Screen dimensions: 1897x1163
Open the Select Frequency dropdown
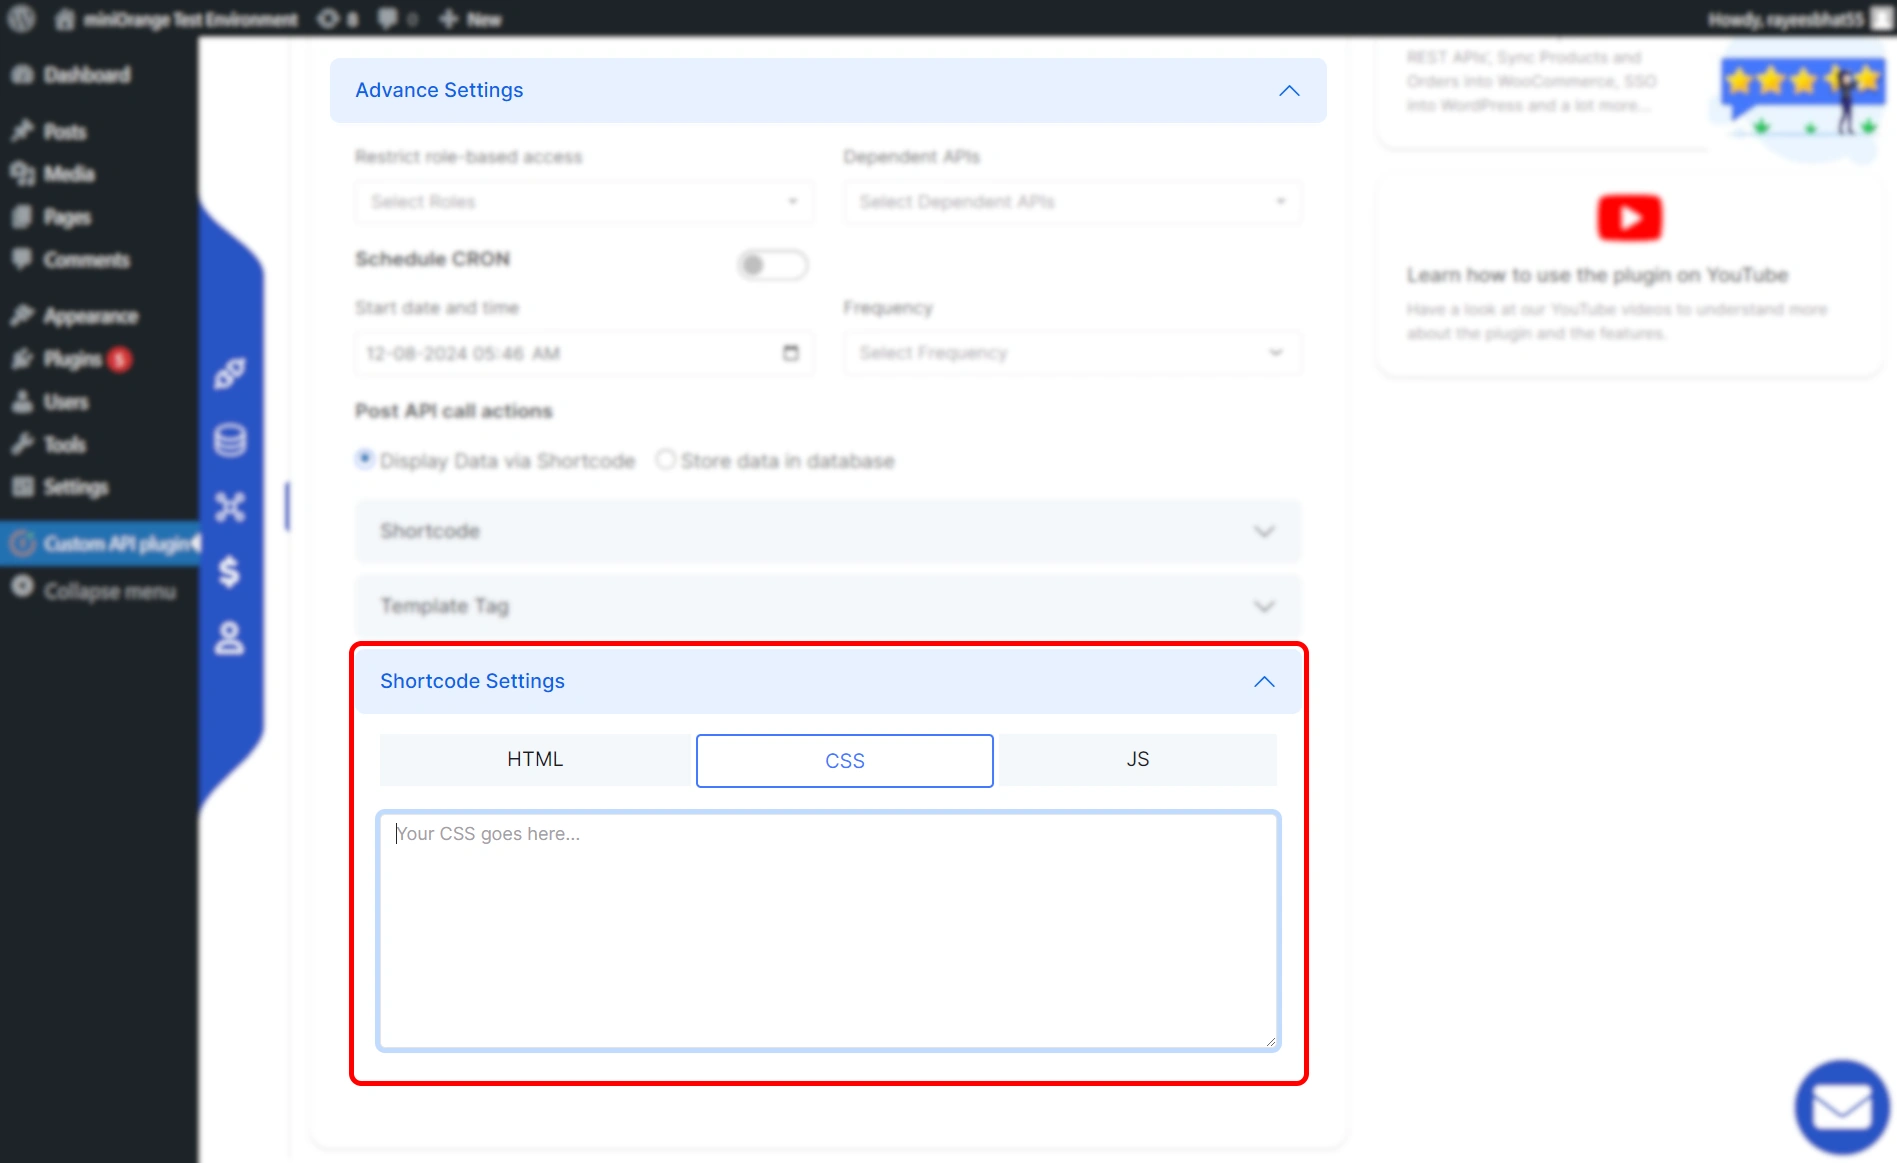pos(1072,353)
